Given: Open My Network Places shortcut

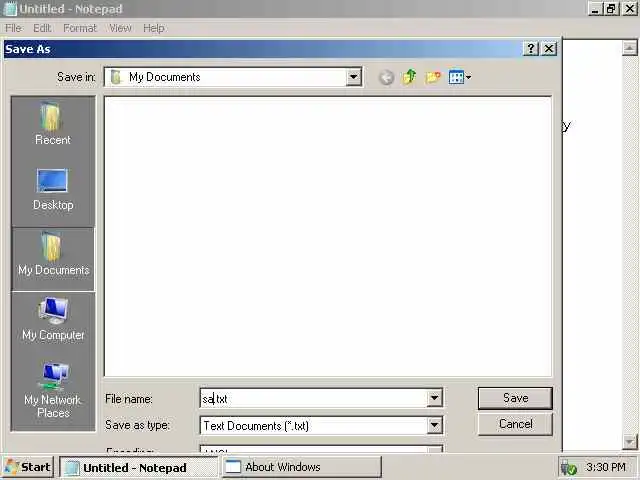Looking at the screenshot, I should tap(53, 391).
